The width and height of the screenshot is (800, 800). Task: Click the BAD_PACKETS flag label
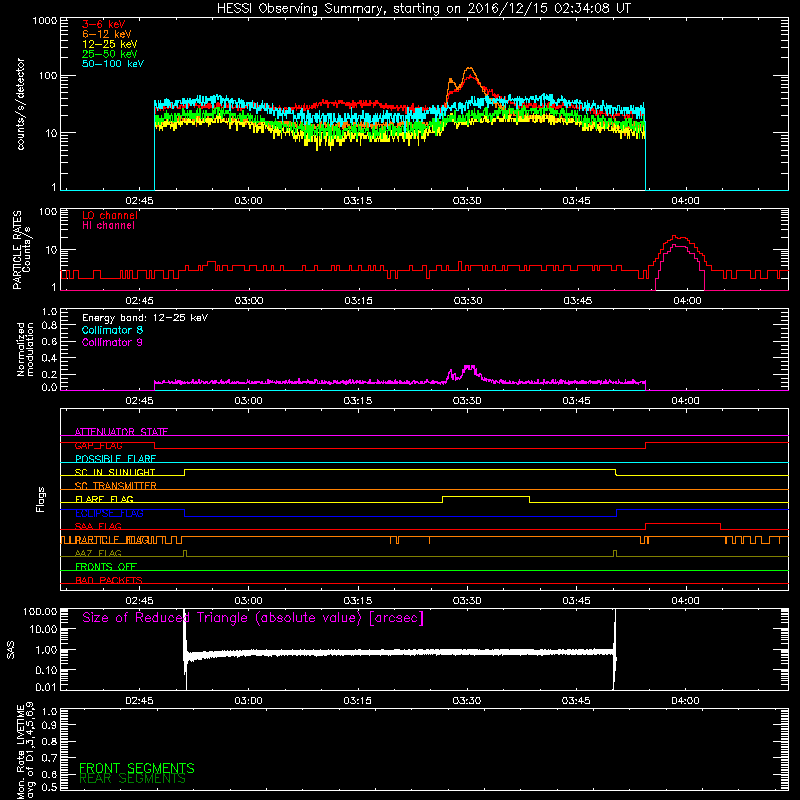tap(109, 580)
